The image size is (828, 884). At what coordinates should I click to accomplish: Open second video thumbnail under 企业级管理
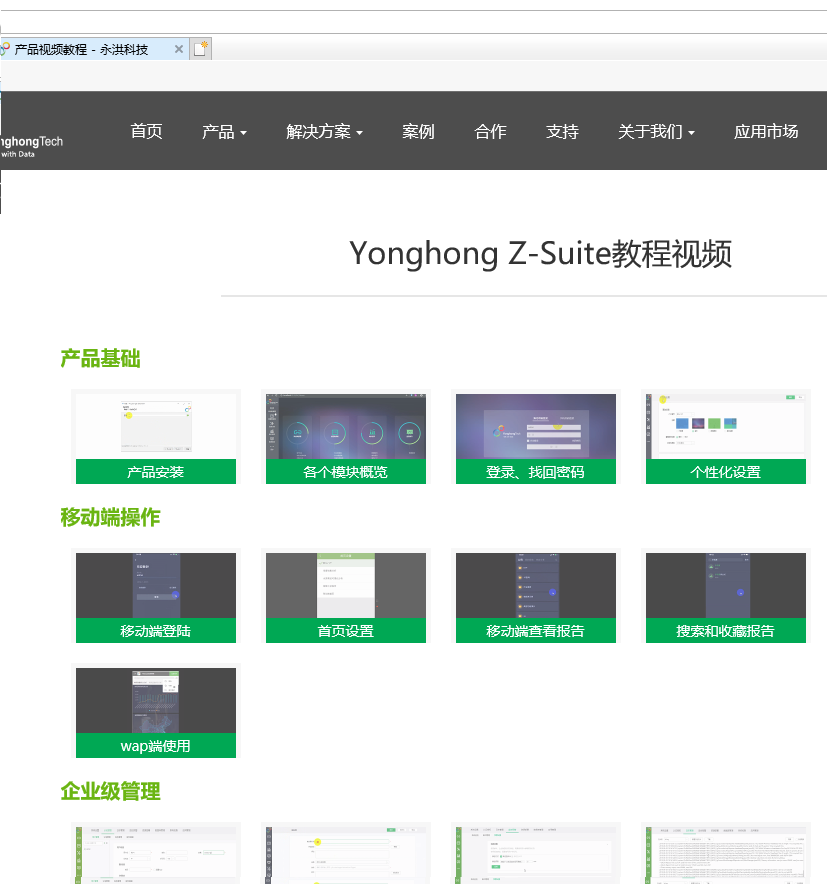click(x=346, y=855)
